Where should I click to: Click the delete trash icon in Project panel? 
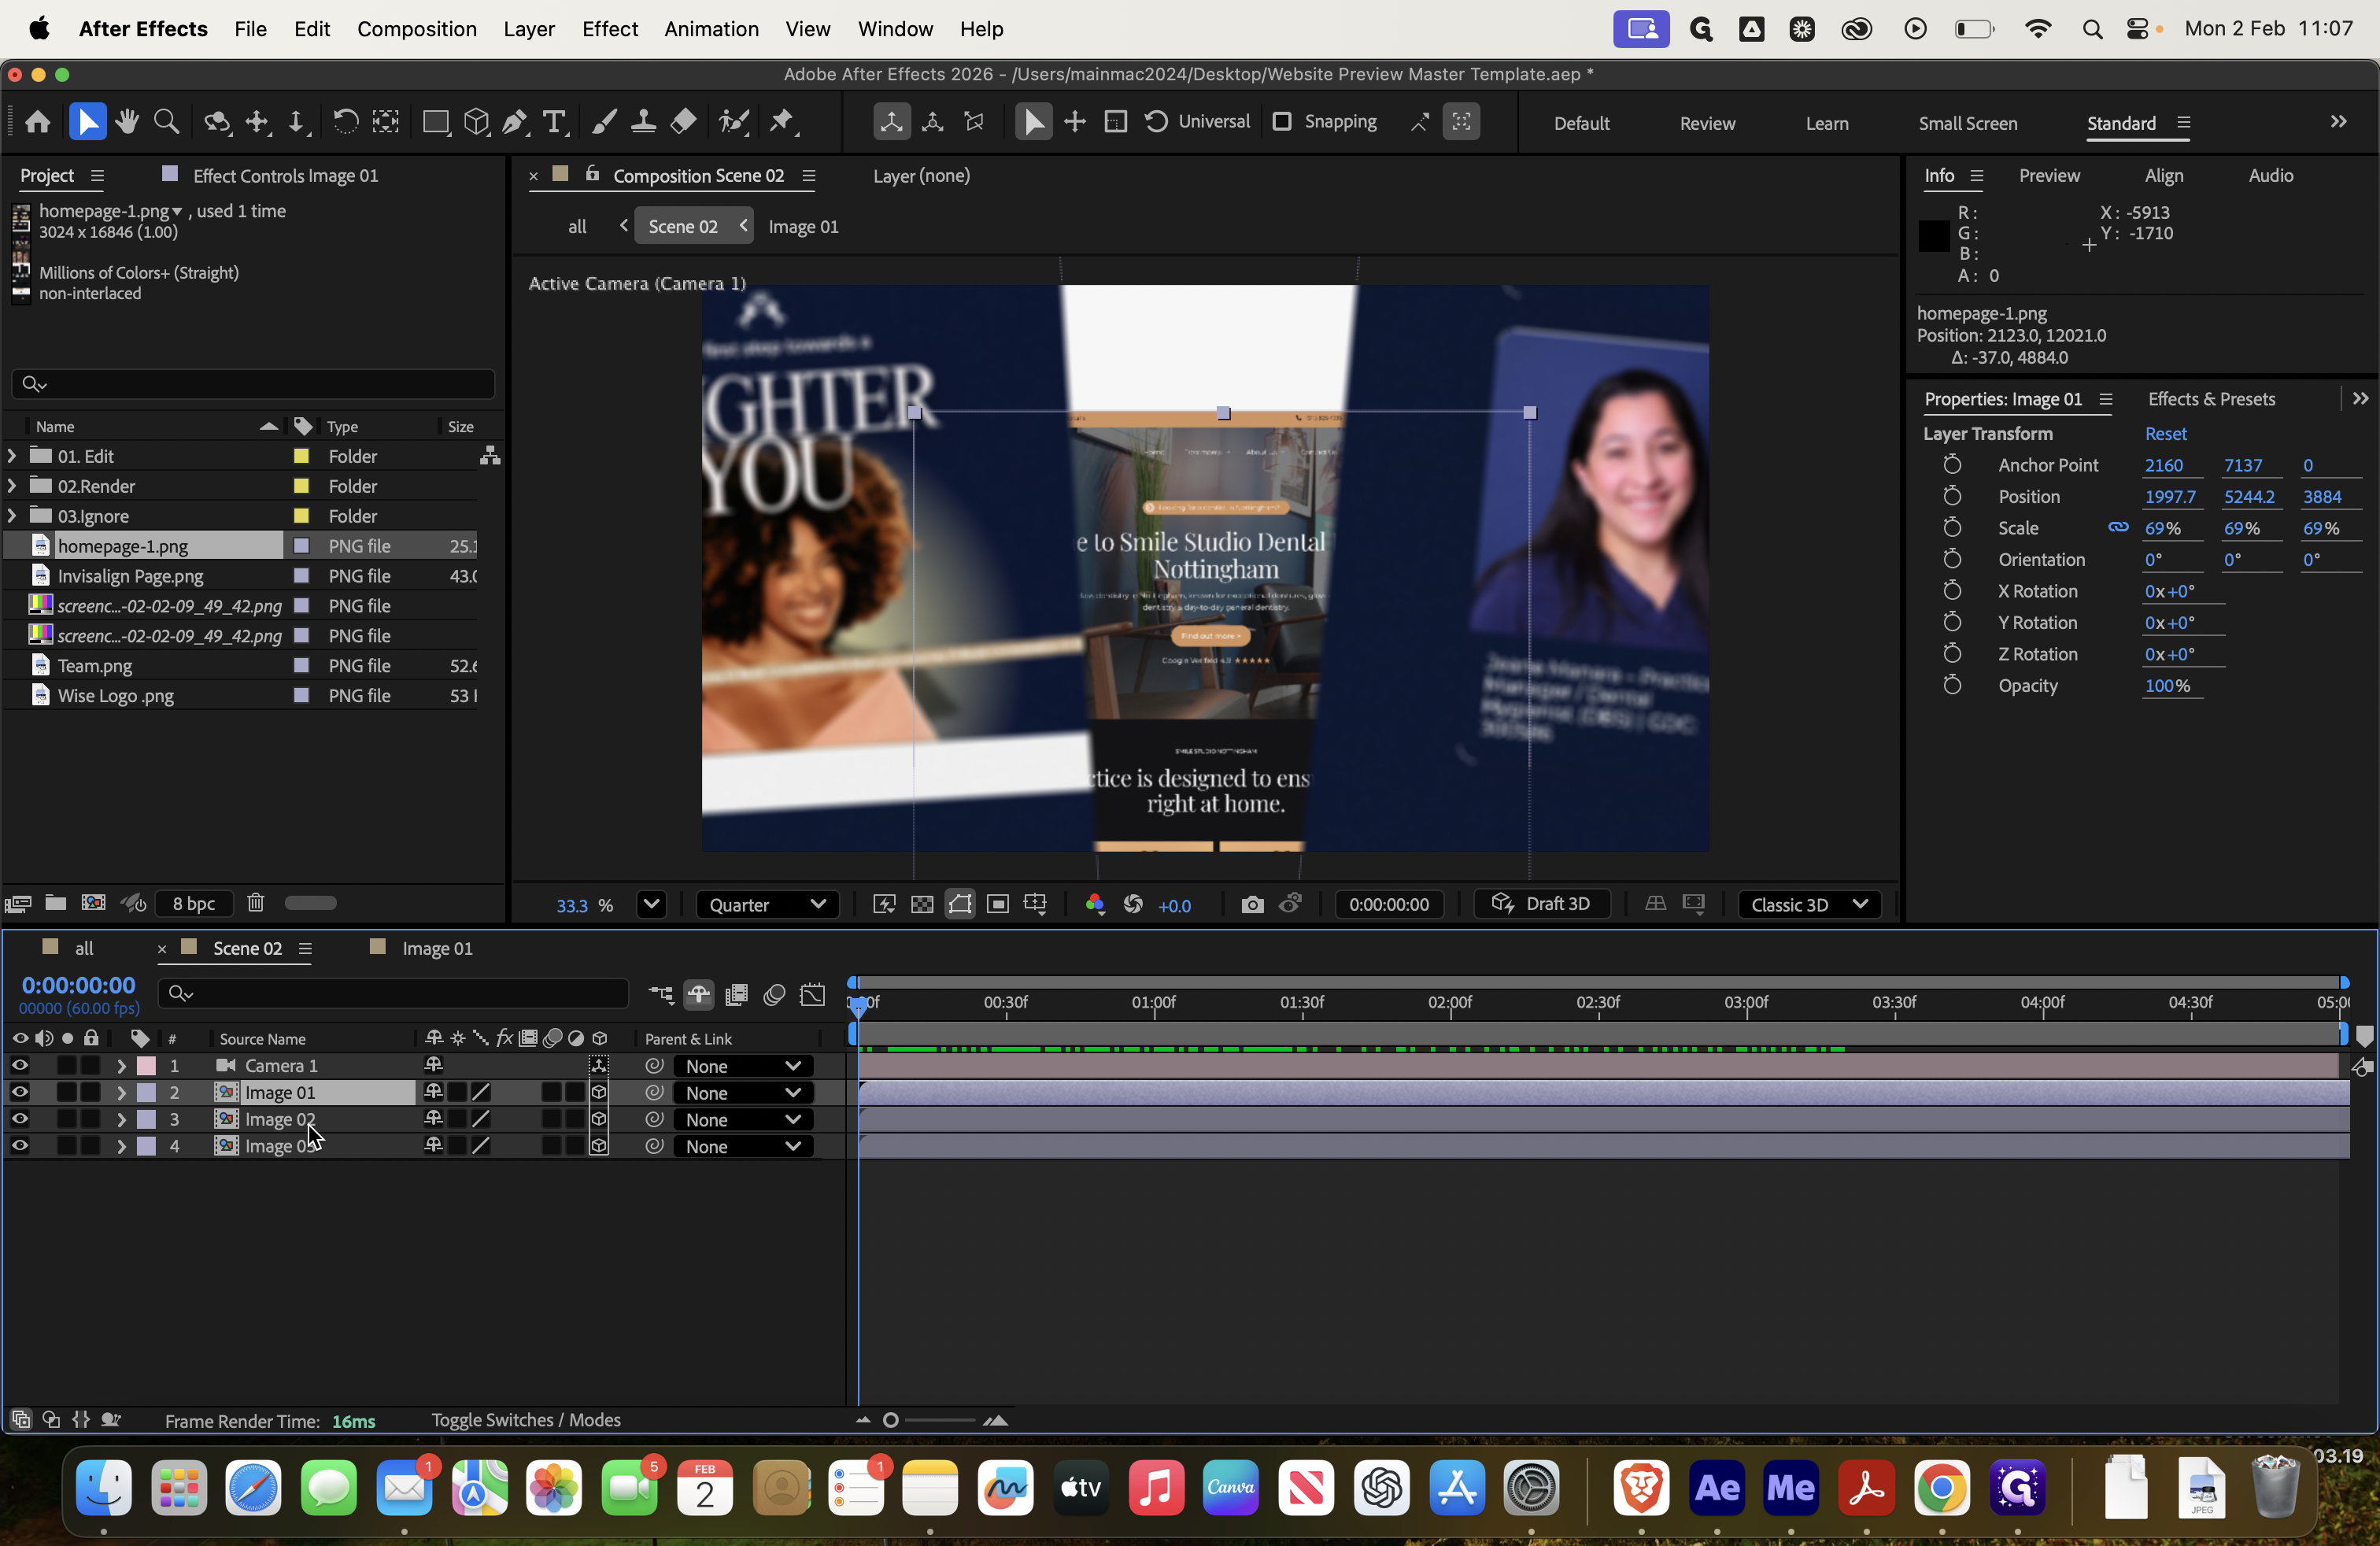(x=256, y=903)
